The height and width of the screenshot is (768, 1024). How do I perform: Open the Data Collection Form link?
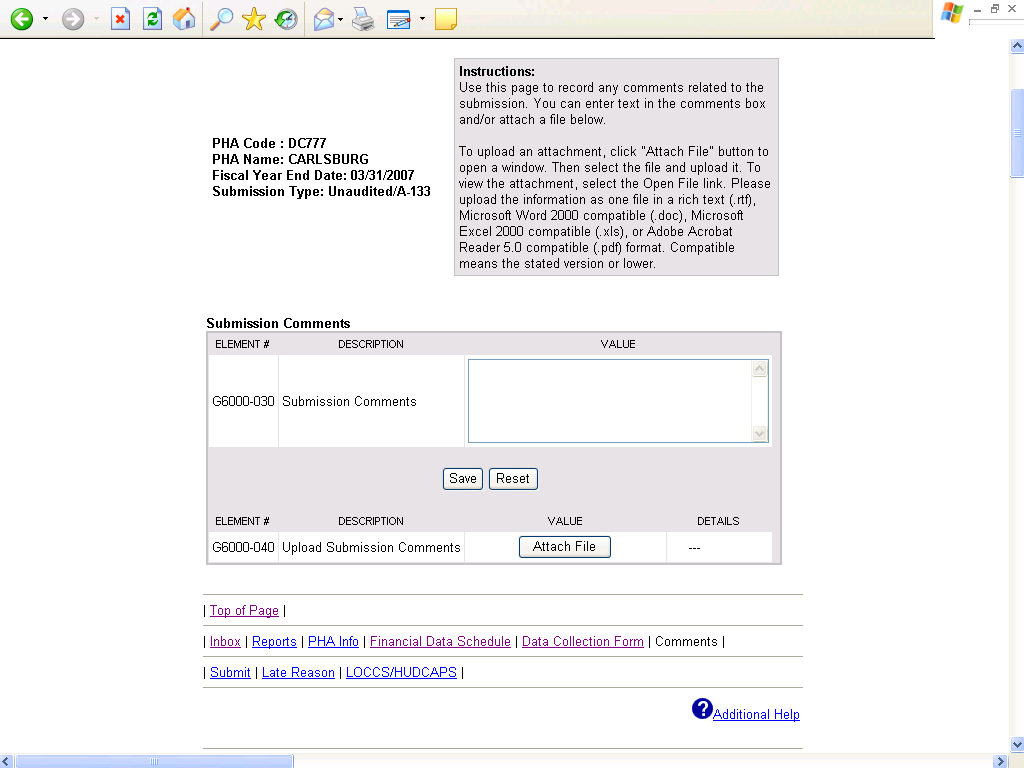point(583,642)
